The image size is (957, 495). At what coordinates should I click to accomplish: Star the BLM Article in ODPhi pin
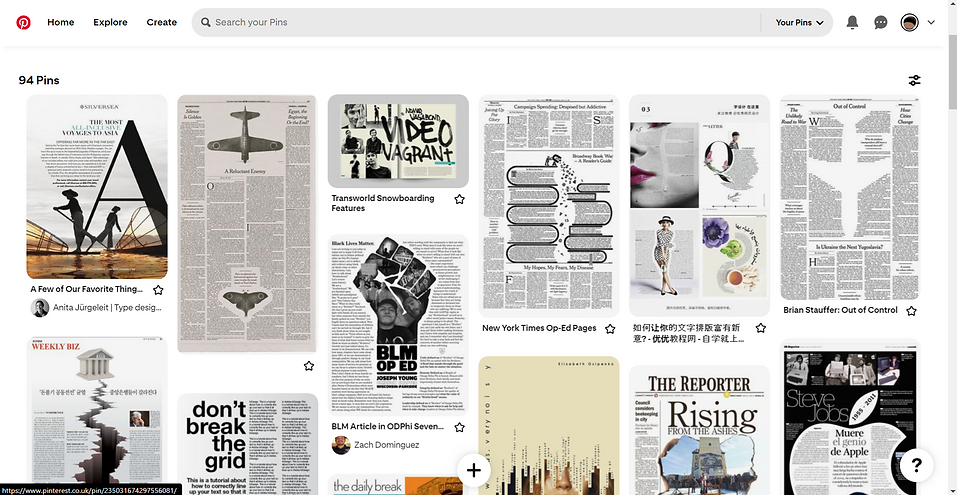[460, 427]
